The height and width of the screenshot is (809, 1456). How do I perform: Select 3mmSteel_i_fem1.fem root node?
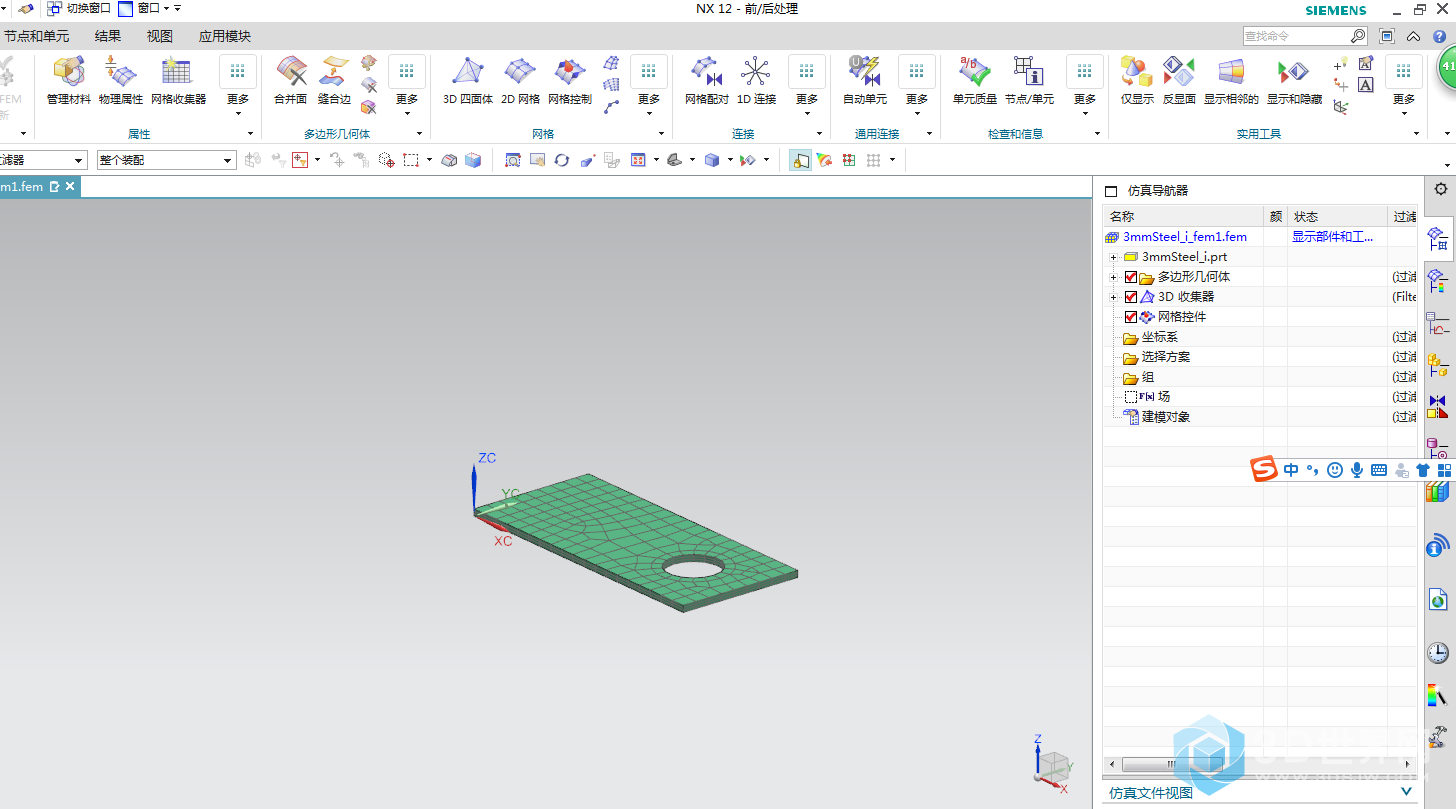pyautogui.click(x=1184, y=237)
